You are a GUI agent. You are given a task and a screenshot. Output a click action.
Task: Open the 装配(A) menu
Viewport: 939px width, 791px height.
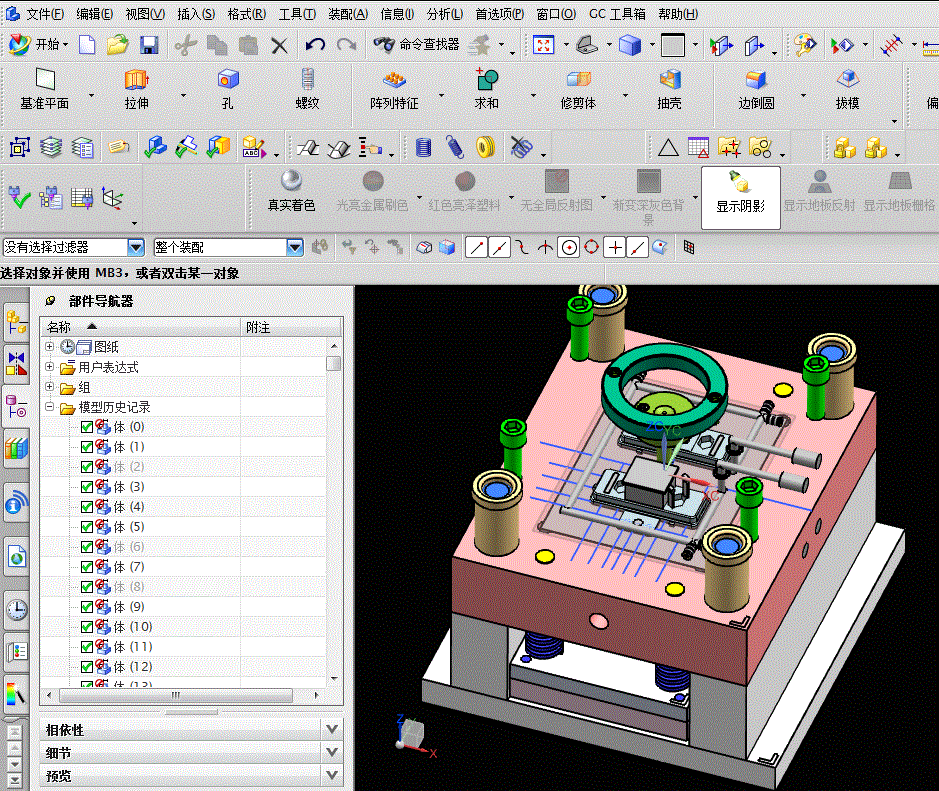click(x=347, y=14)
